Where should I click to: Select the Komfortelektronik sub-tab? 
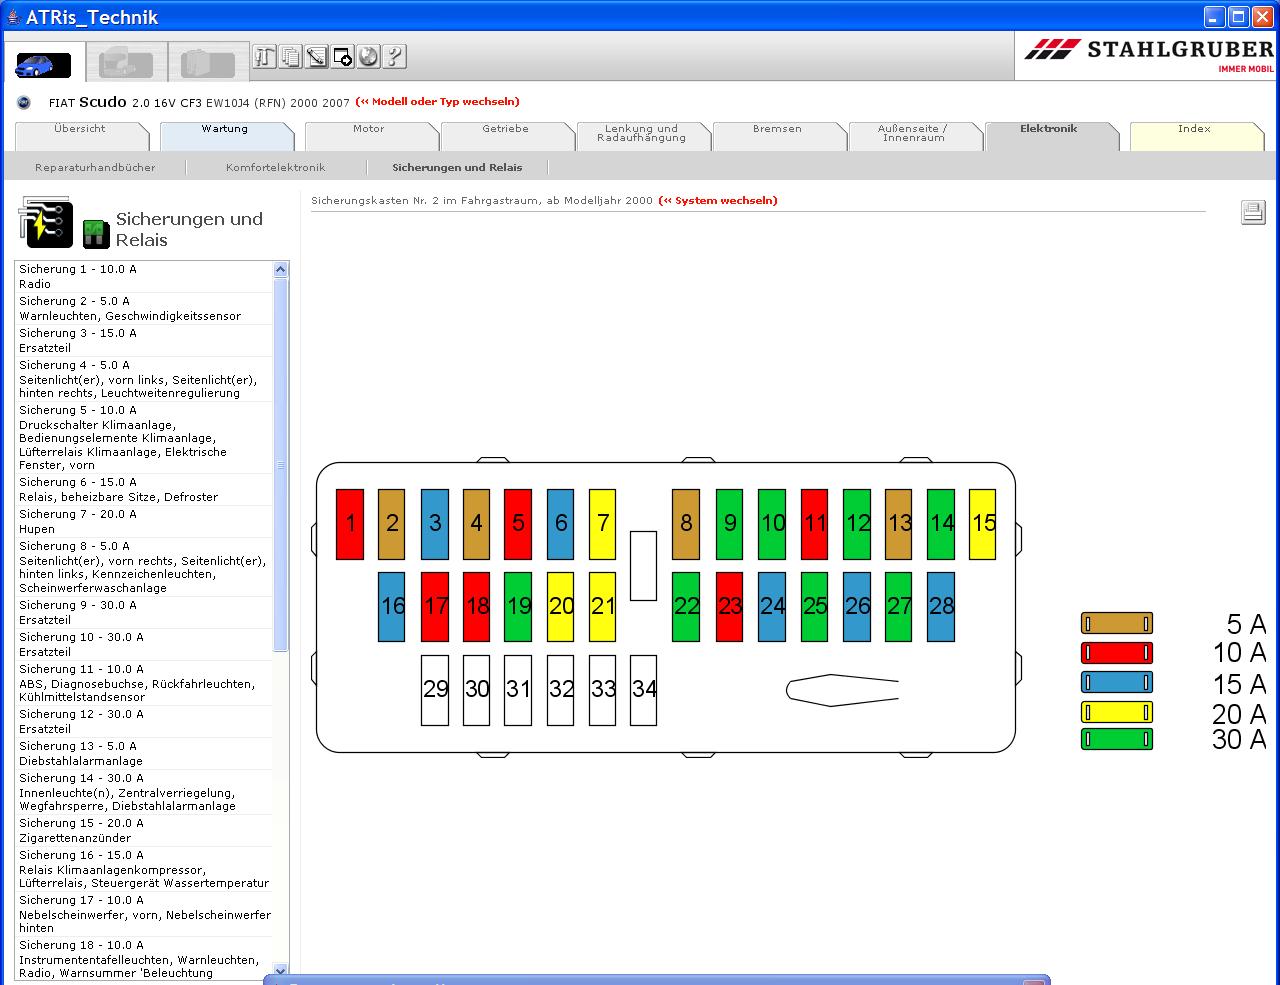[x=275, y=168]
